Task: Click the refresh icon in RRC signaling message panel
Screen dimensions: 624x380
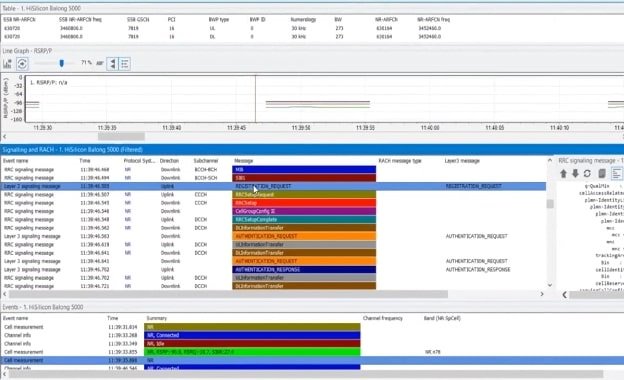Action: (587, 173)
